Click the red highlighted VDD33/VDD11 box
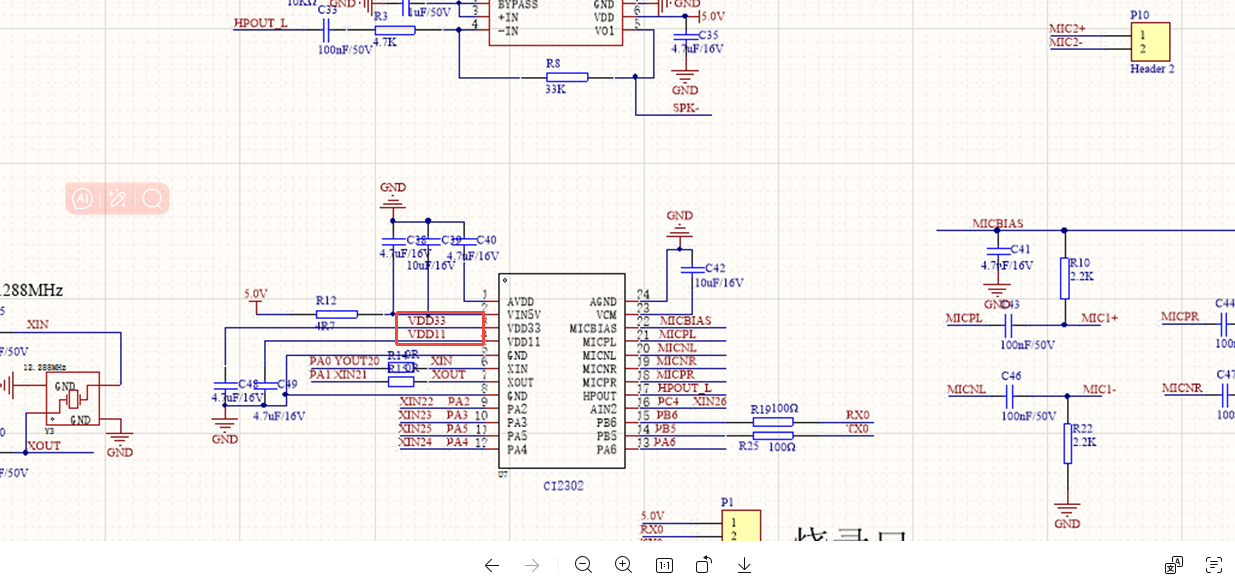The width and height of the screenshot is (1235, 587). click(x=440, y=328)
